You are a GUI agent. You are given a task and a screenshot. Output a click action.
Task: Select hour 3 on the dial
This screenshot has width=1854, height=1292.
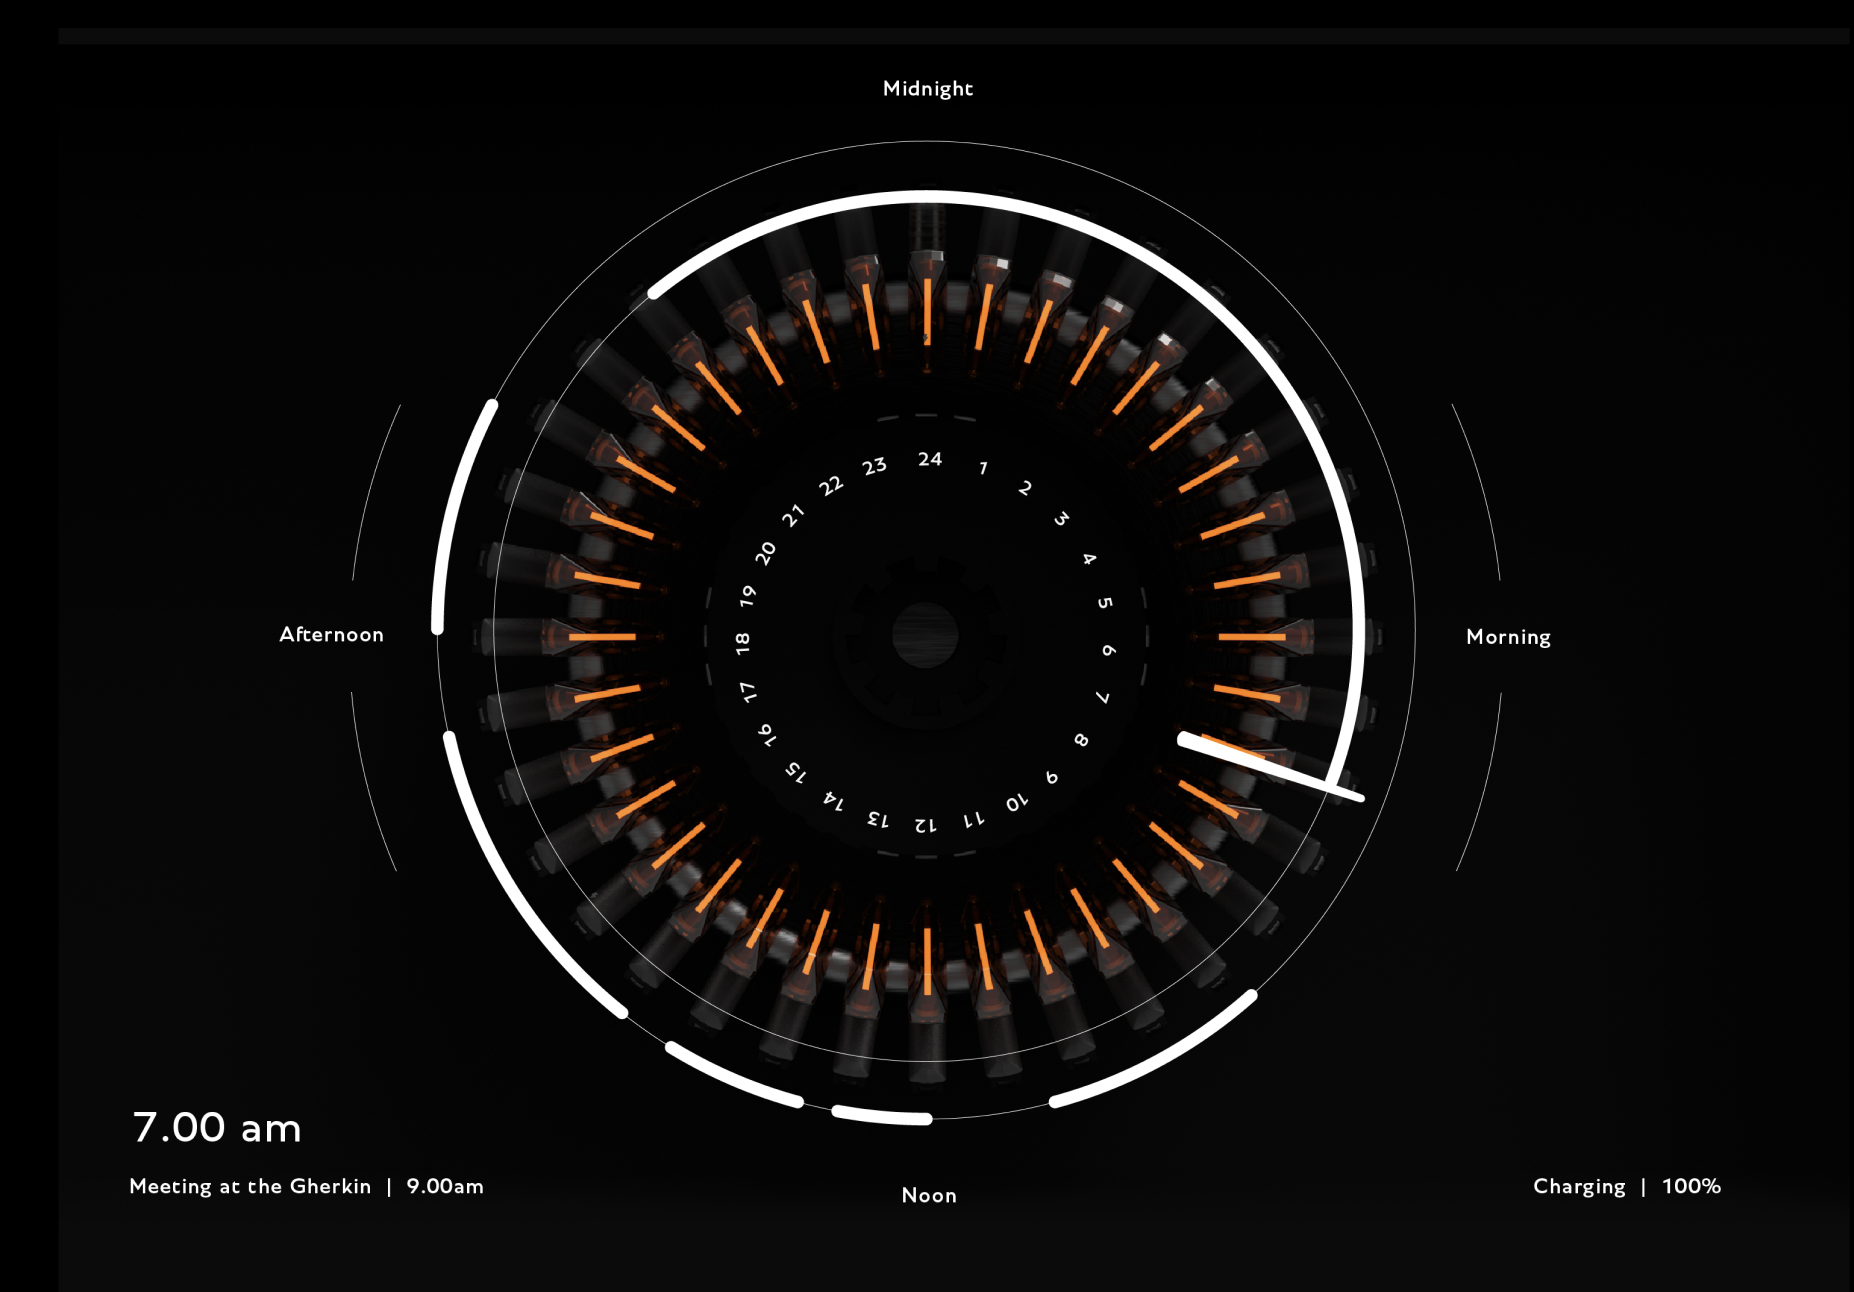(x=1061, y=519)
